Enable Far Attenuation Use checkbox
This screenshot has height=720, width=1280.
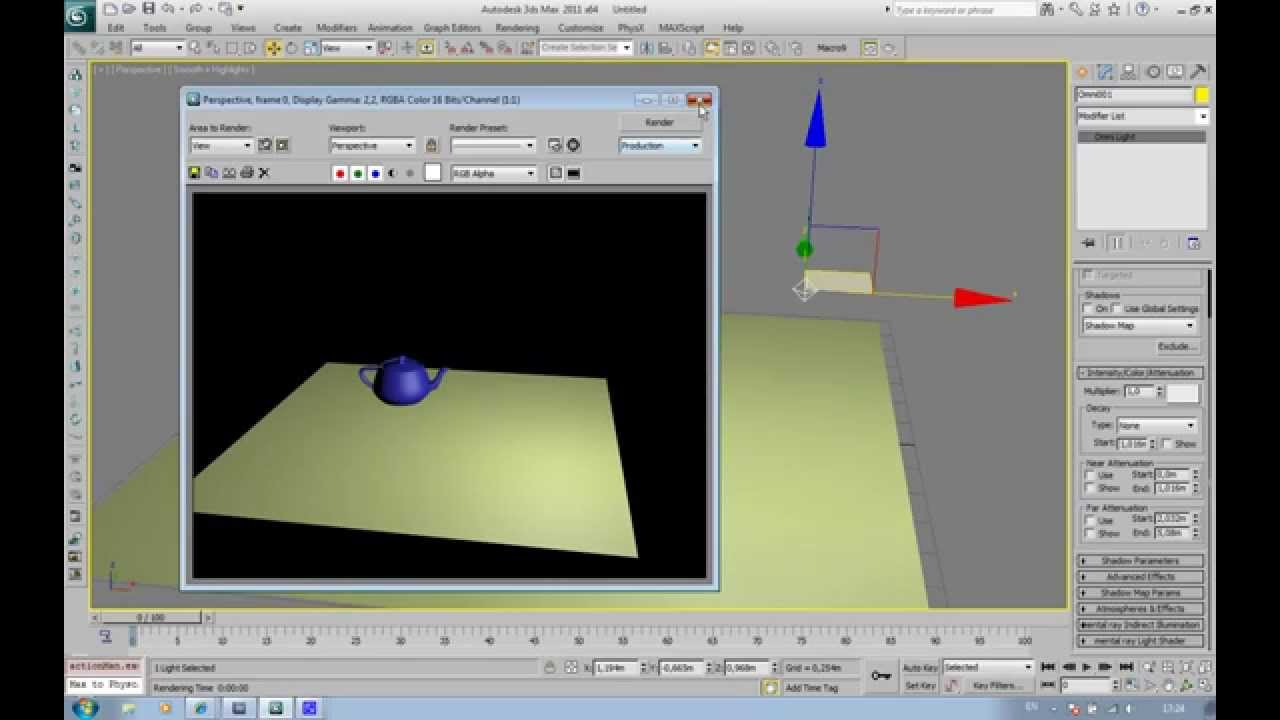click(1090, 521)
